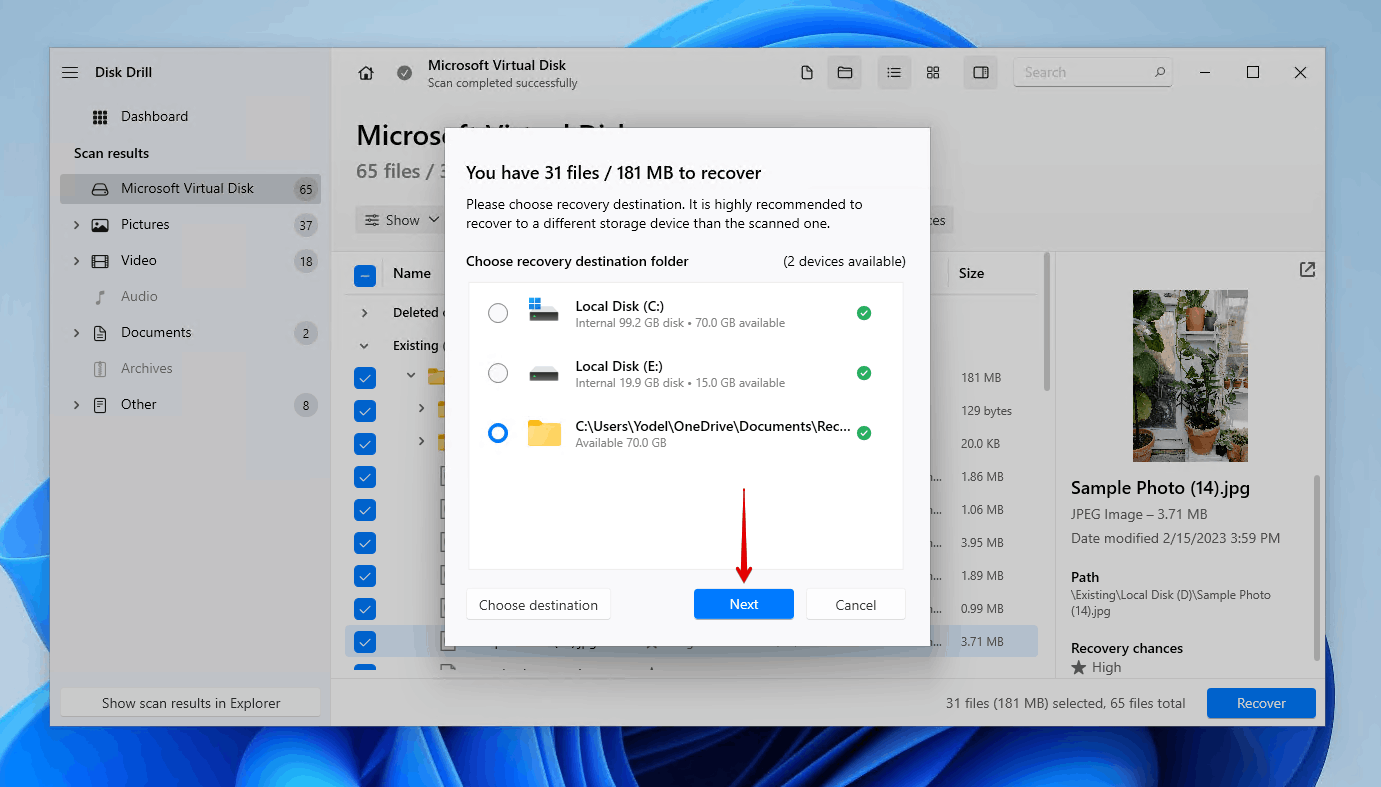Switch to file view icon in toolbar
The width and height of the screenshot is (1381, 787).
pyautogui.click(x=807, y=73)
